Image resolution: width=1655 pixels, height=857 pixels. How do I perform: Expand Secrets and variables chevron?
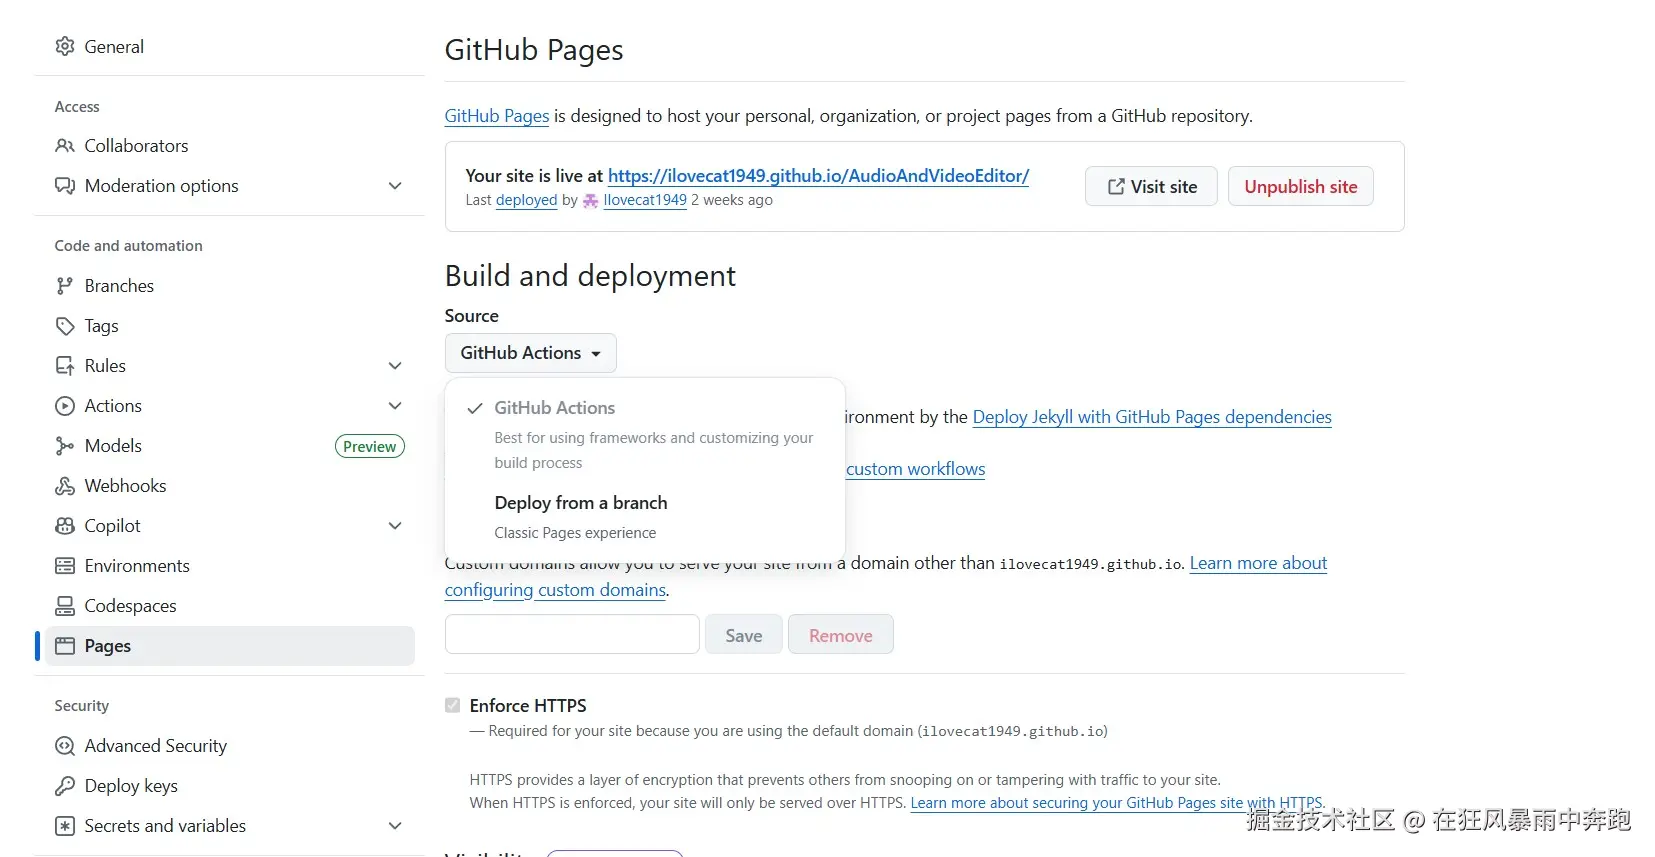pyautogui.click(x=395, y=826)
